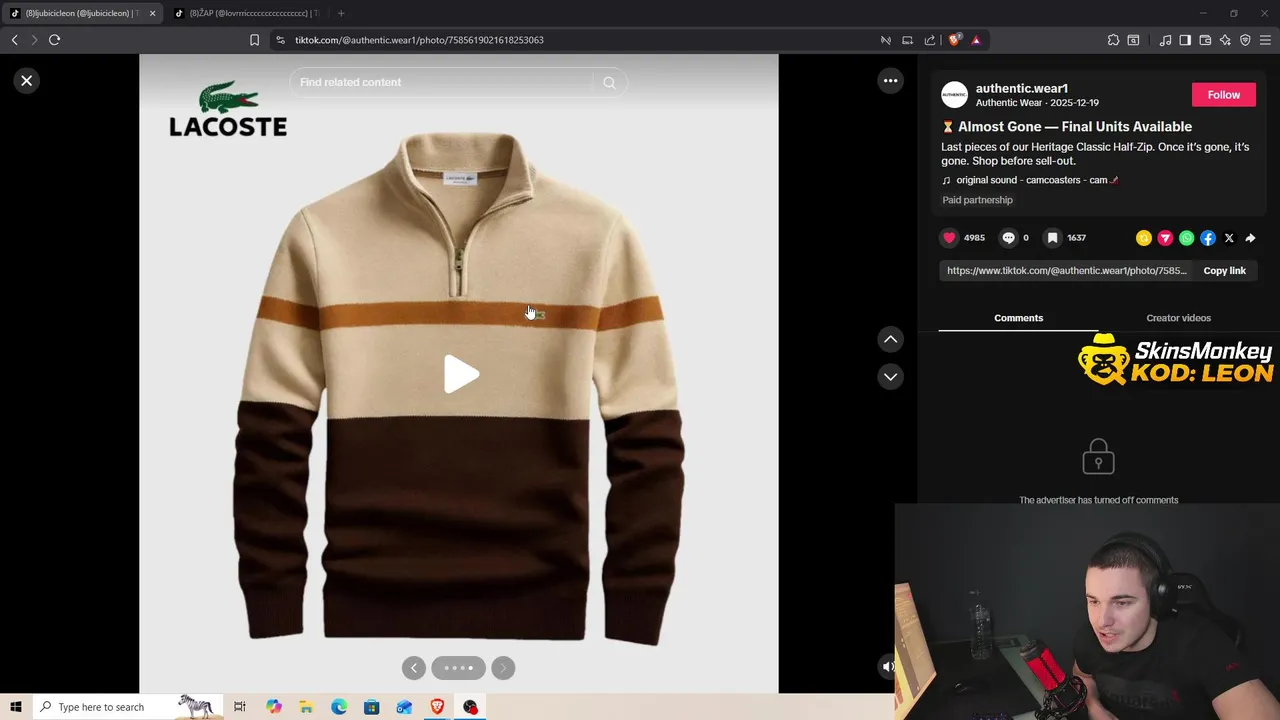This screenshot has height=720, width=1280.
Task: Share post to X
Action: [x=1229, y=238]
